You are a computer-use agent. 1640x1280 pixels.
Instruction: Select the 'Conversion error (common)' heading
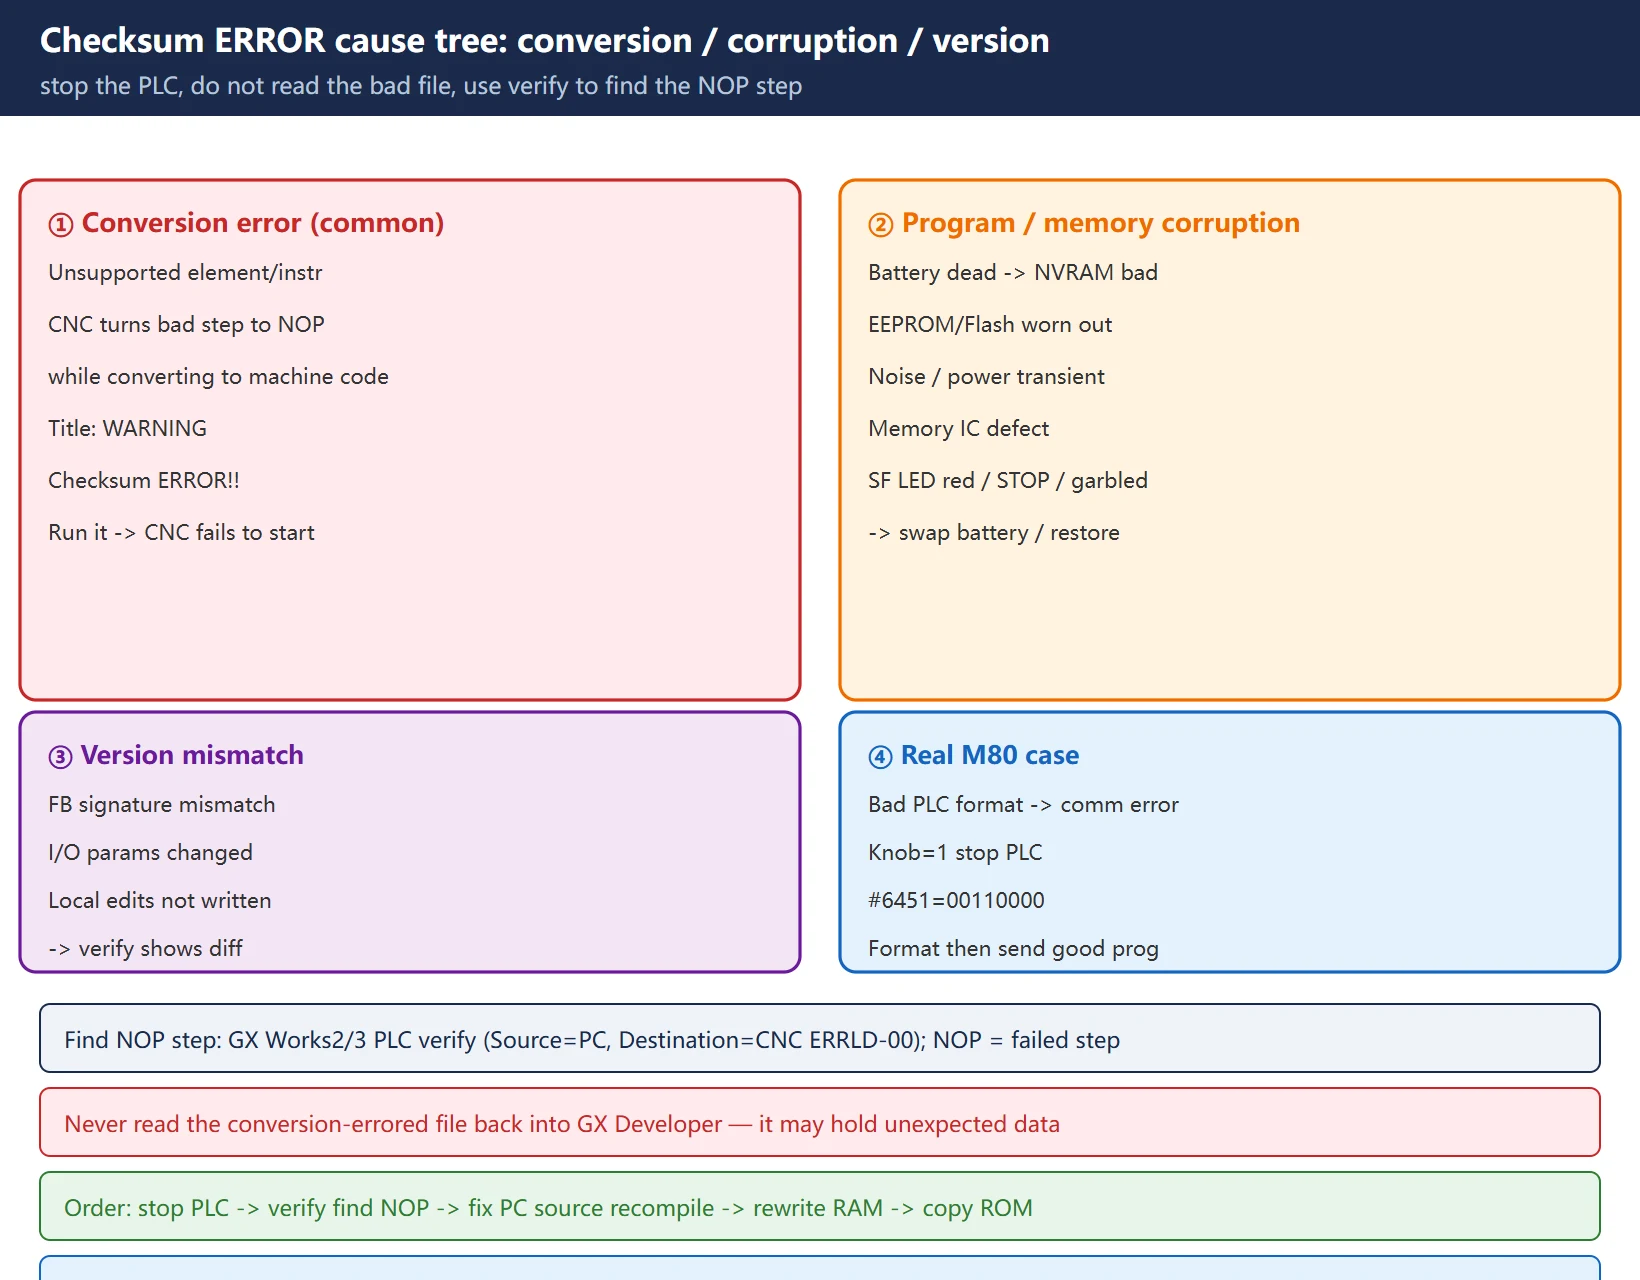246,223
